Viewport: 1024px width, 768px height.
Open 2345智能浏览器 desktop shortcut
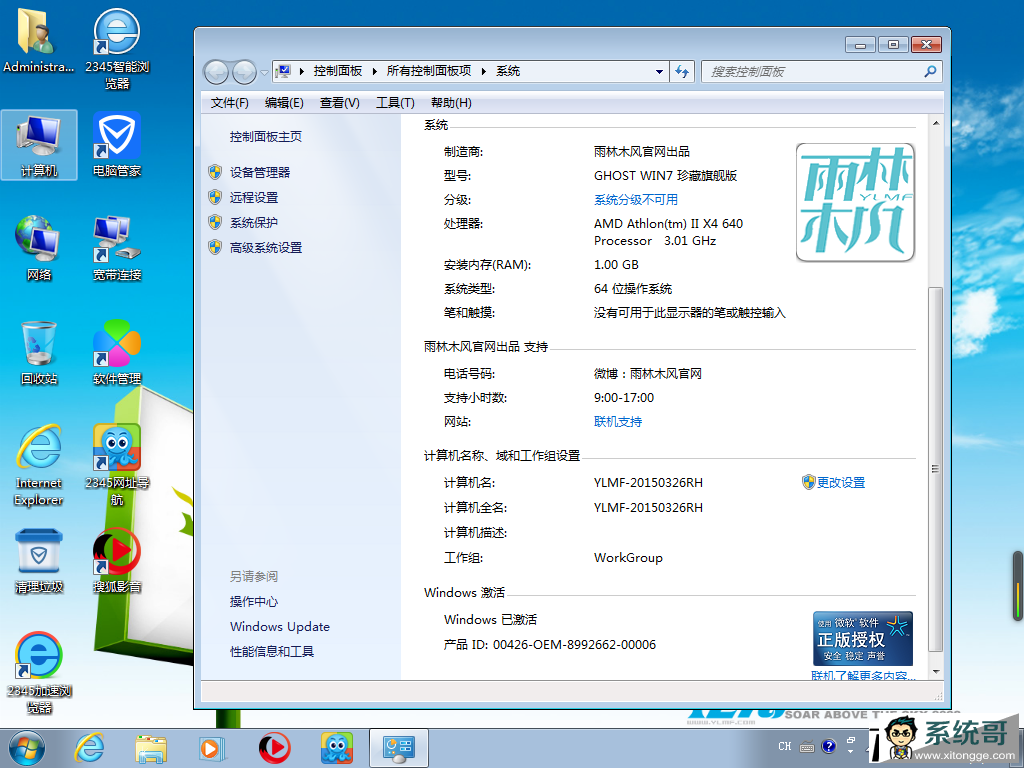[x=117, y=48]
